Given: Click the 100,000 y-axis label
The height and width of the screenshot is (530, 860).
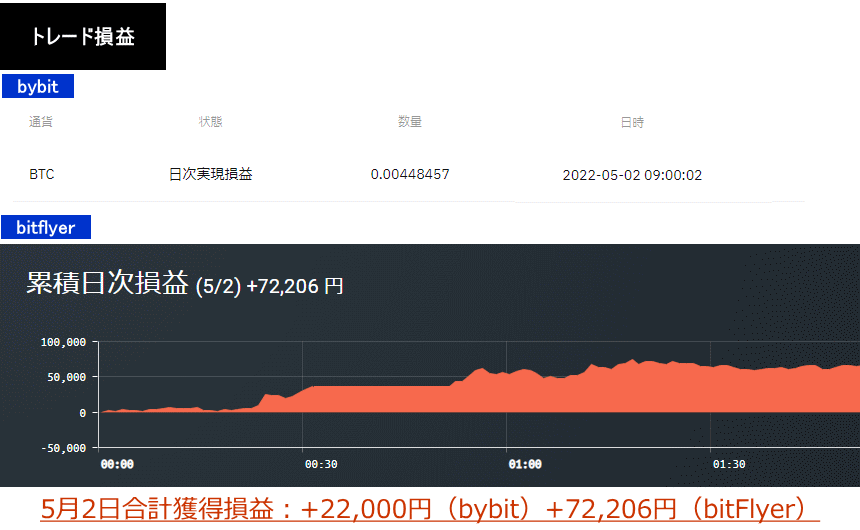Looking at the screenshot, I should point(64,342).
